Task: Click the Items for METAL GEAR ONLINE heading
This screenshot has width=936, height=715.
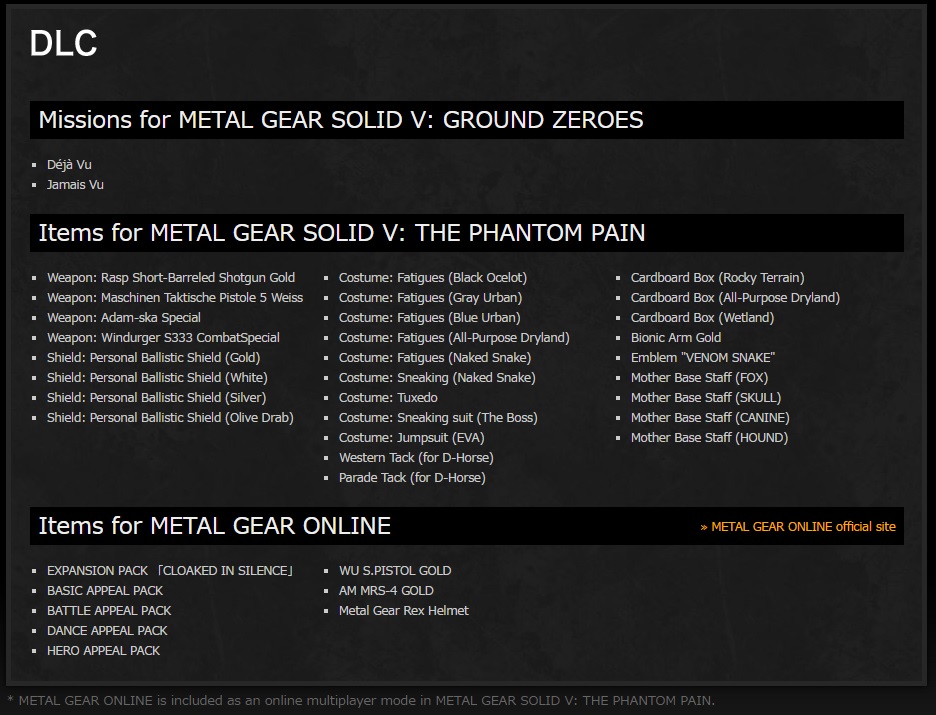Action: 215,526
